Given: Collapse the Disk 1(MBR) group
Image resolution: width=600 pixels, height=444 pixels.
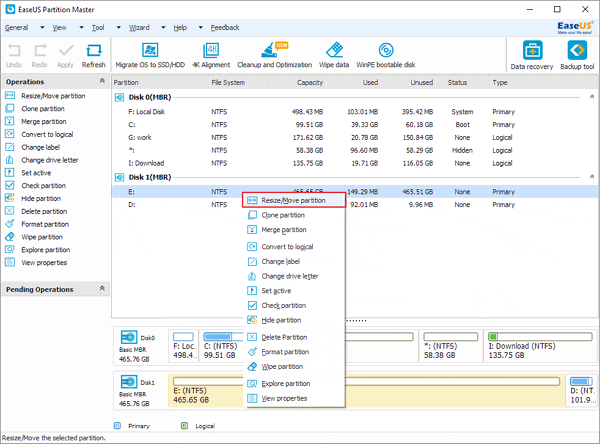Looking at the screenshot, I should 592,177.
